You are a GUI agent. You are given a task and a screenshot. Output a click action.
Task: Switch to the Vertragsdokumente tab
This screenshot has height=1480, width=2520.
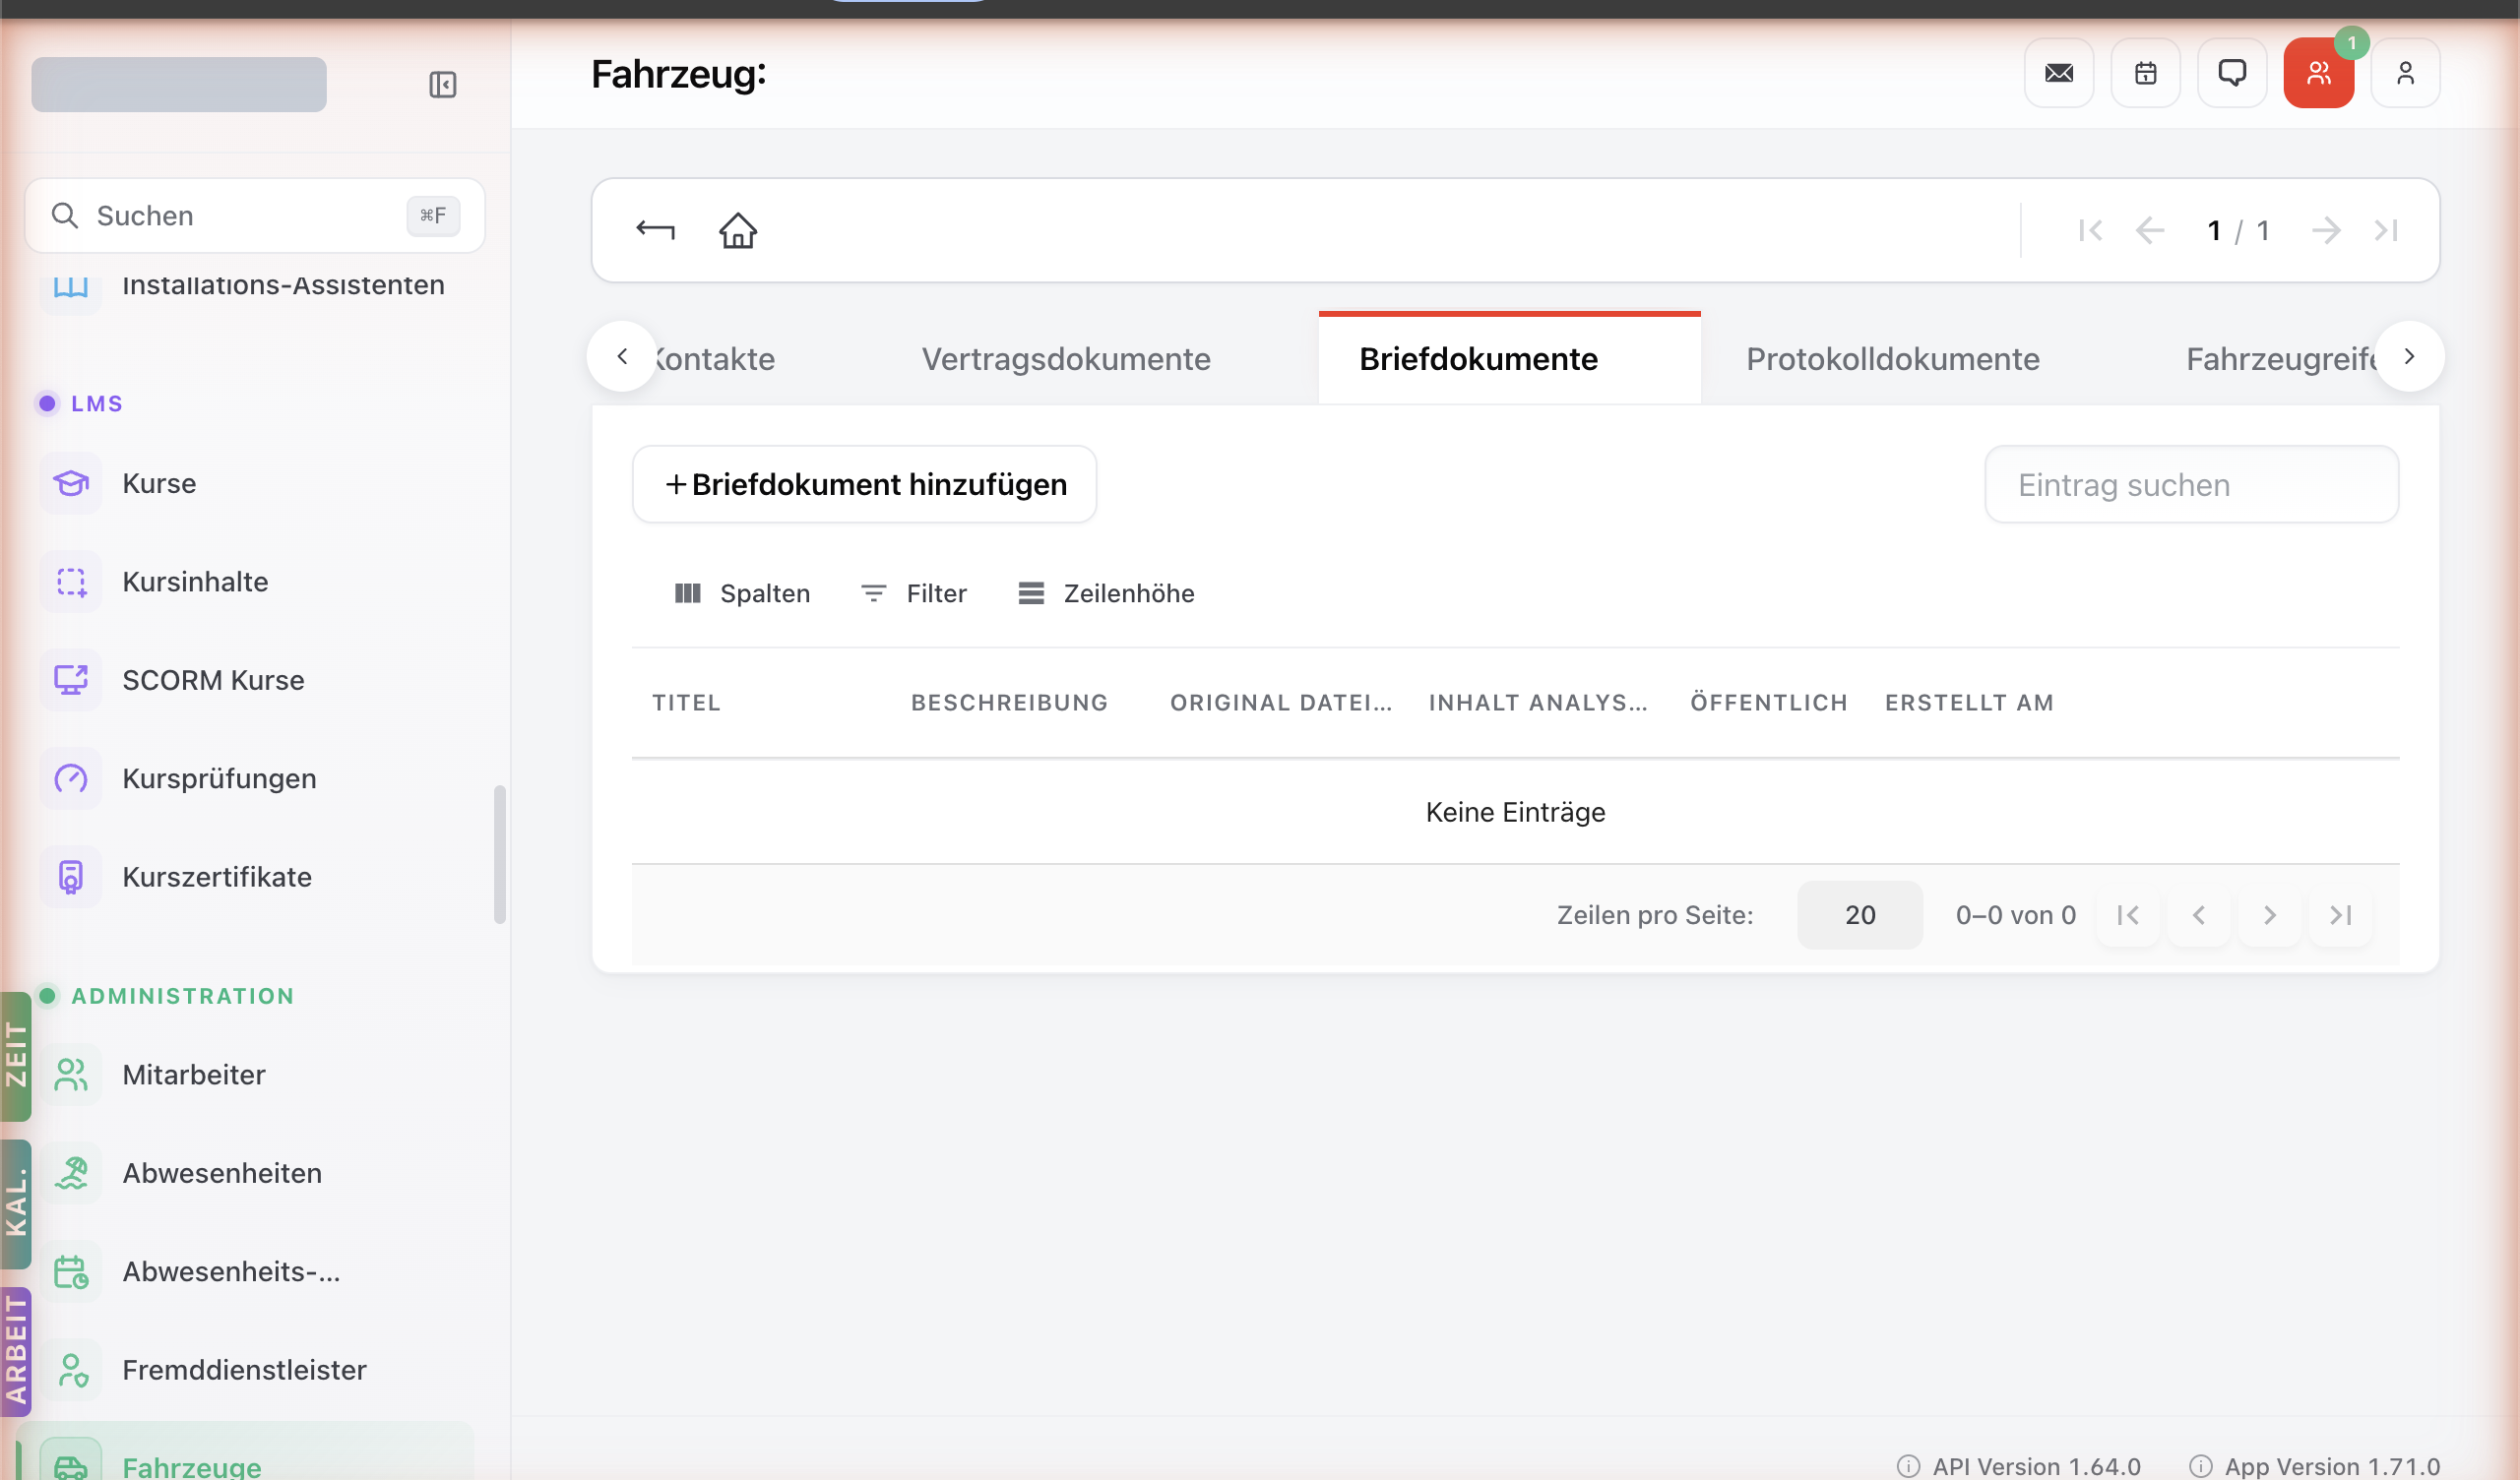tap(1066, 359)
